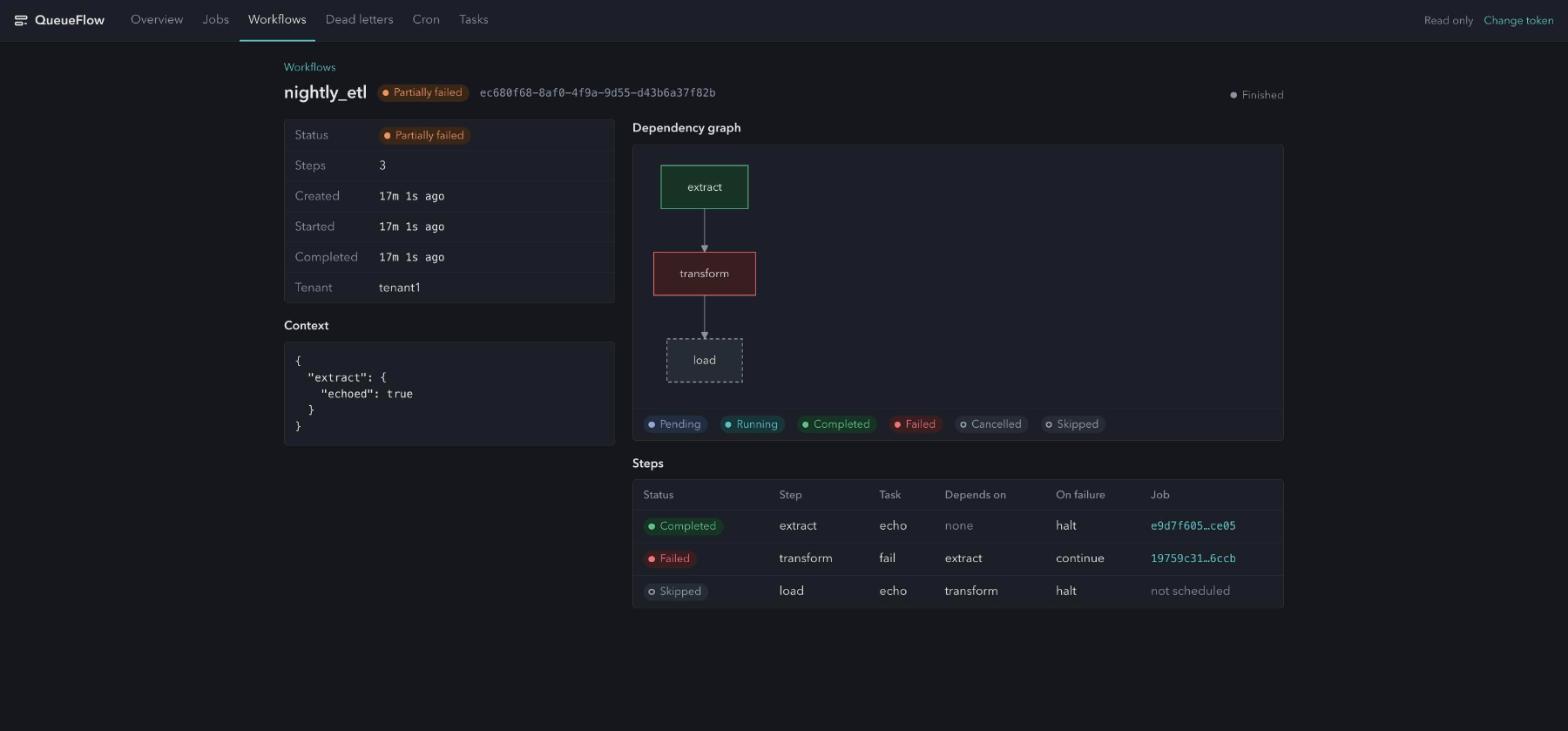Click the 'Depends on' column header

click(x=975, y=495)
